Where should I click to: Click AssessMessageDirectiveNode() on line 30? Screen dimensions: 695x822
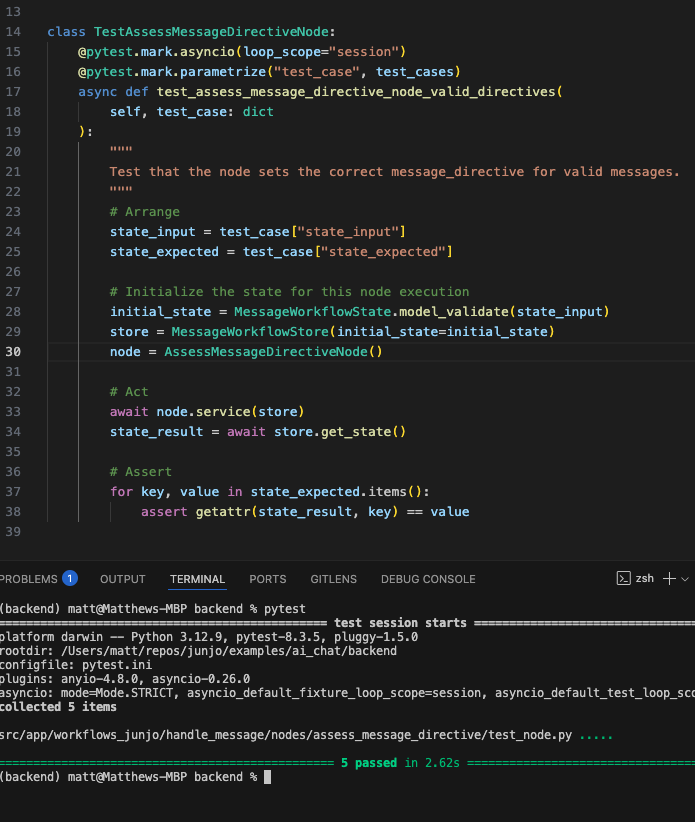273,352
